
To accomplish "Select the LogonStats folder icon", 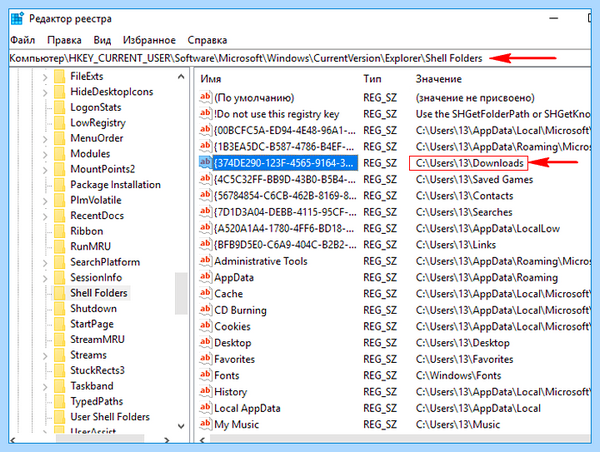I will point(60,108).
